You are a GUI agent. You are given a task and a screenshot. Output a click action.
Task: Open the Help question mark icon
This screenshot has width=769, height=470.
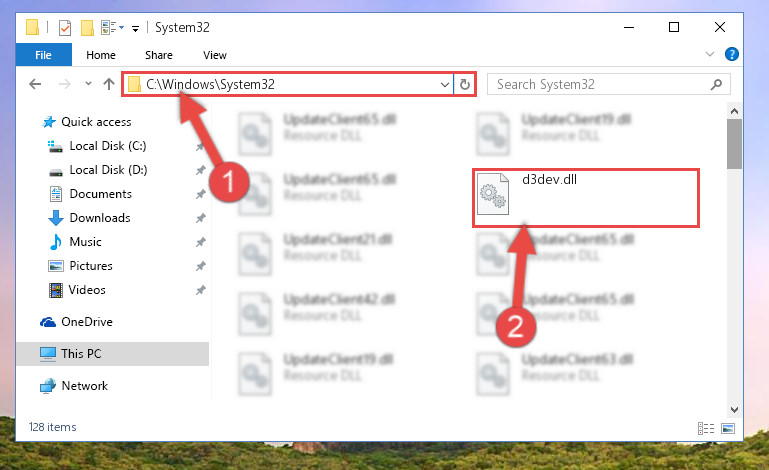coord(731,54)
